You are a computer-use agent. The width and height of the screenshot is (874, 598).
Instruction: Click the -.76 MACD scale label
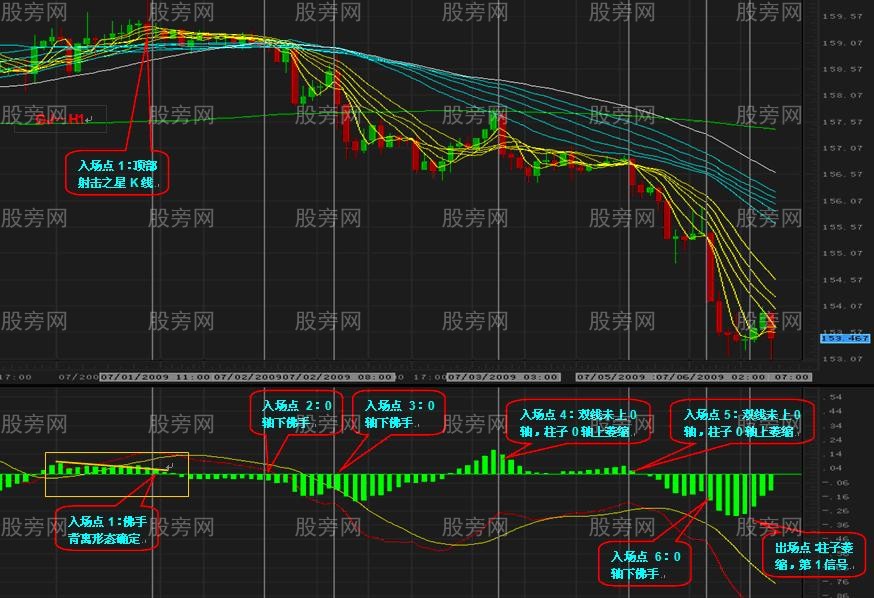click(835, 582)
